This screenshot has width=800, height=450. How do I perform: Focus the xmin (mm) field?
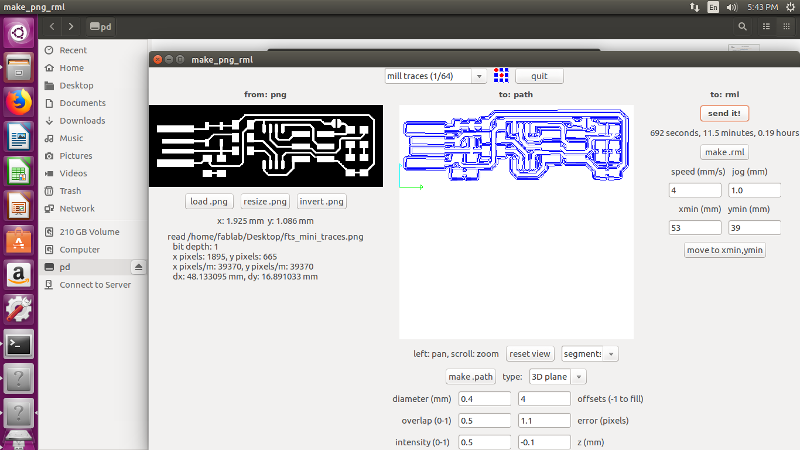[695, 228]
